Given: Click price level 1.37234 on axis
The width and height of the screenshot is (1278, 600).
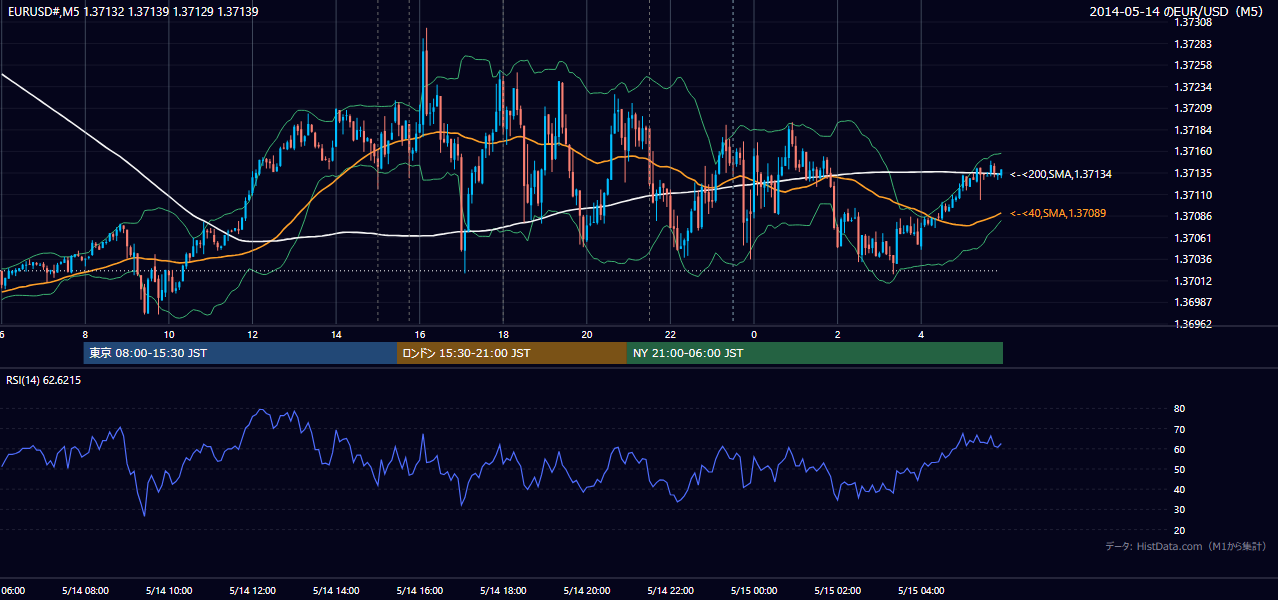Looking at the screenshot, I should click(1193, 87).
